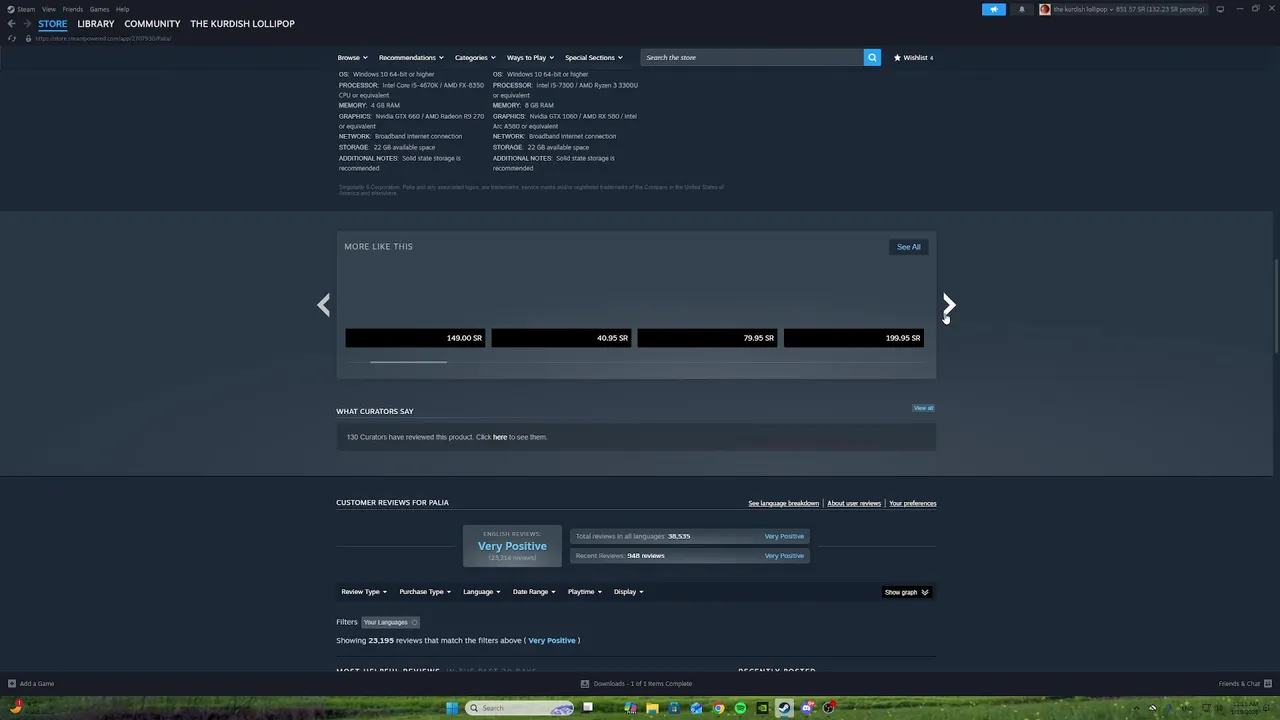
Task: Open the Display filter dropdown
Action: [x=629, y=592]
